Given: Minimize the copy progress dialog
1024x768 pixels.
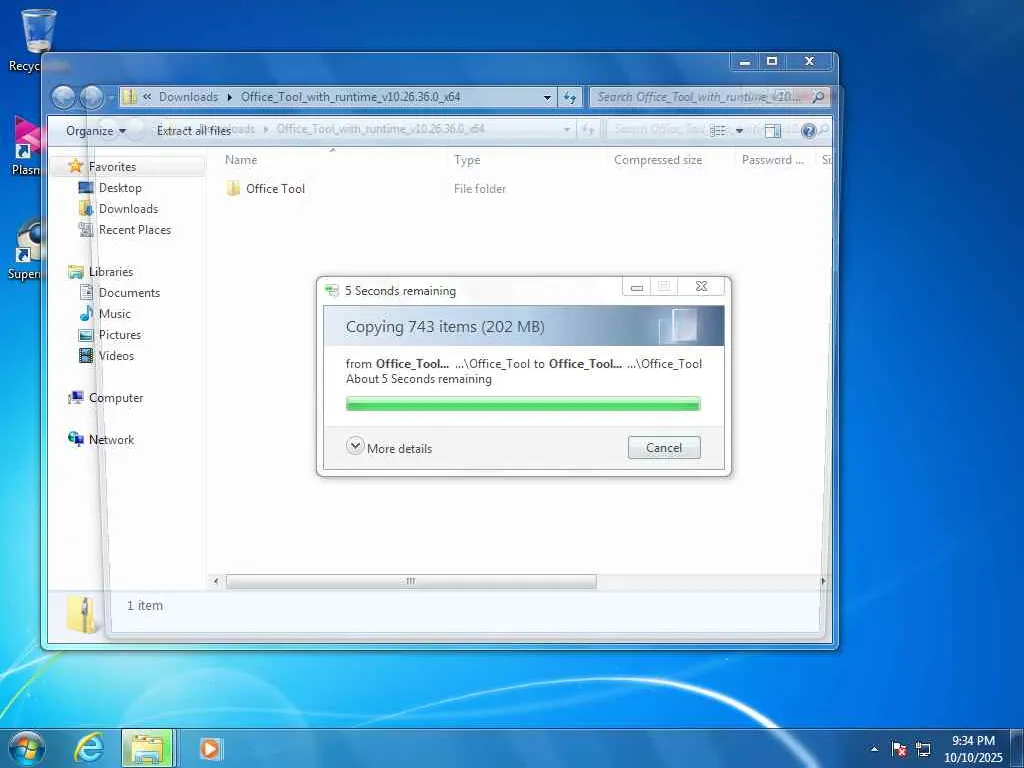Looking at the screenshot, I should tap(637, 287).
